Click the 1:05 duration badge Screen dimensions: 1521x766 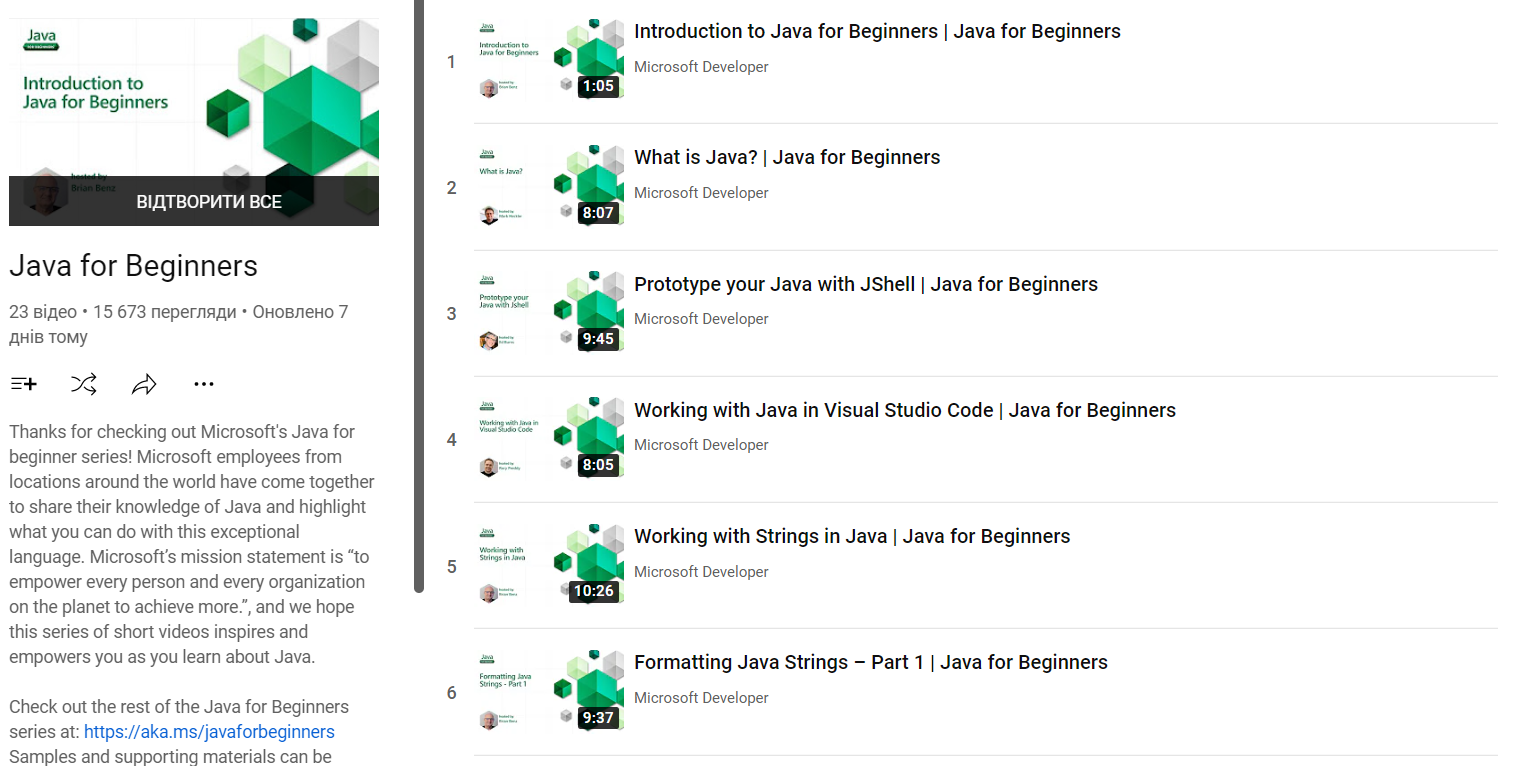(x=598, y=86)
